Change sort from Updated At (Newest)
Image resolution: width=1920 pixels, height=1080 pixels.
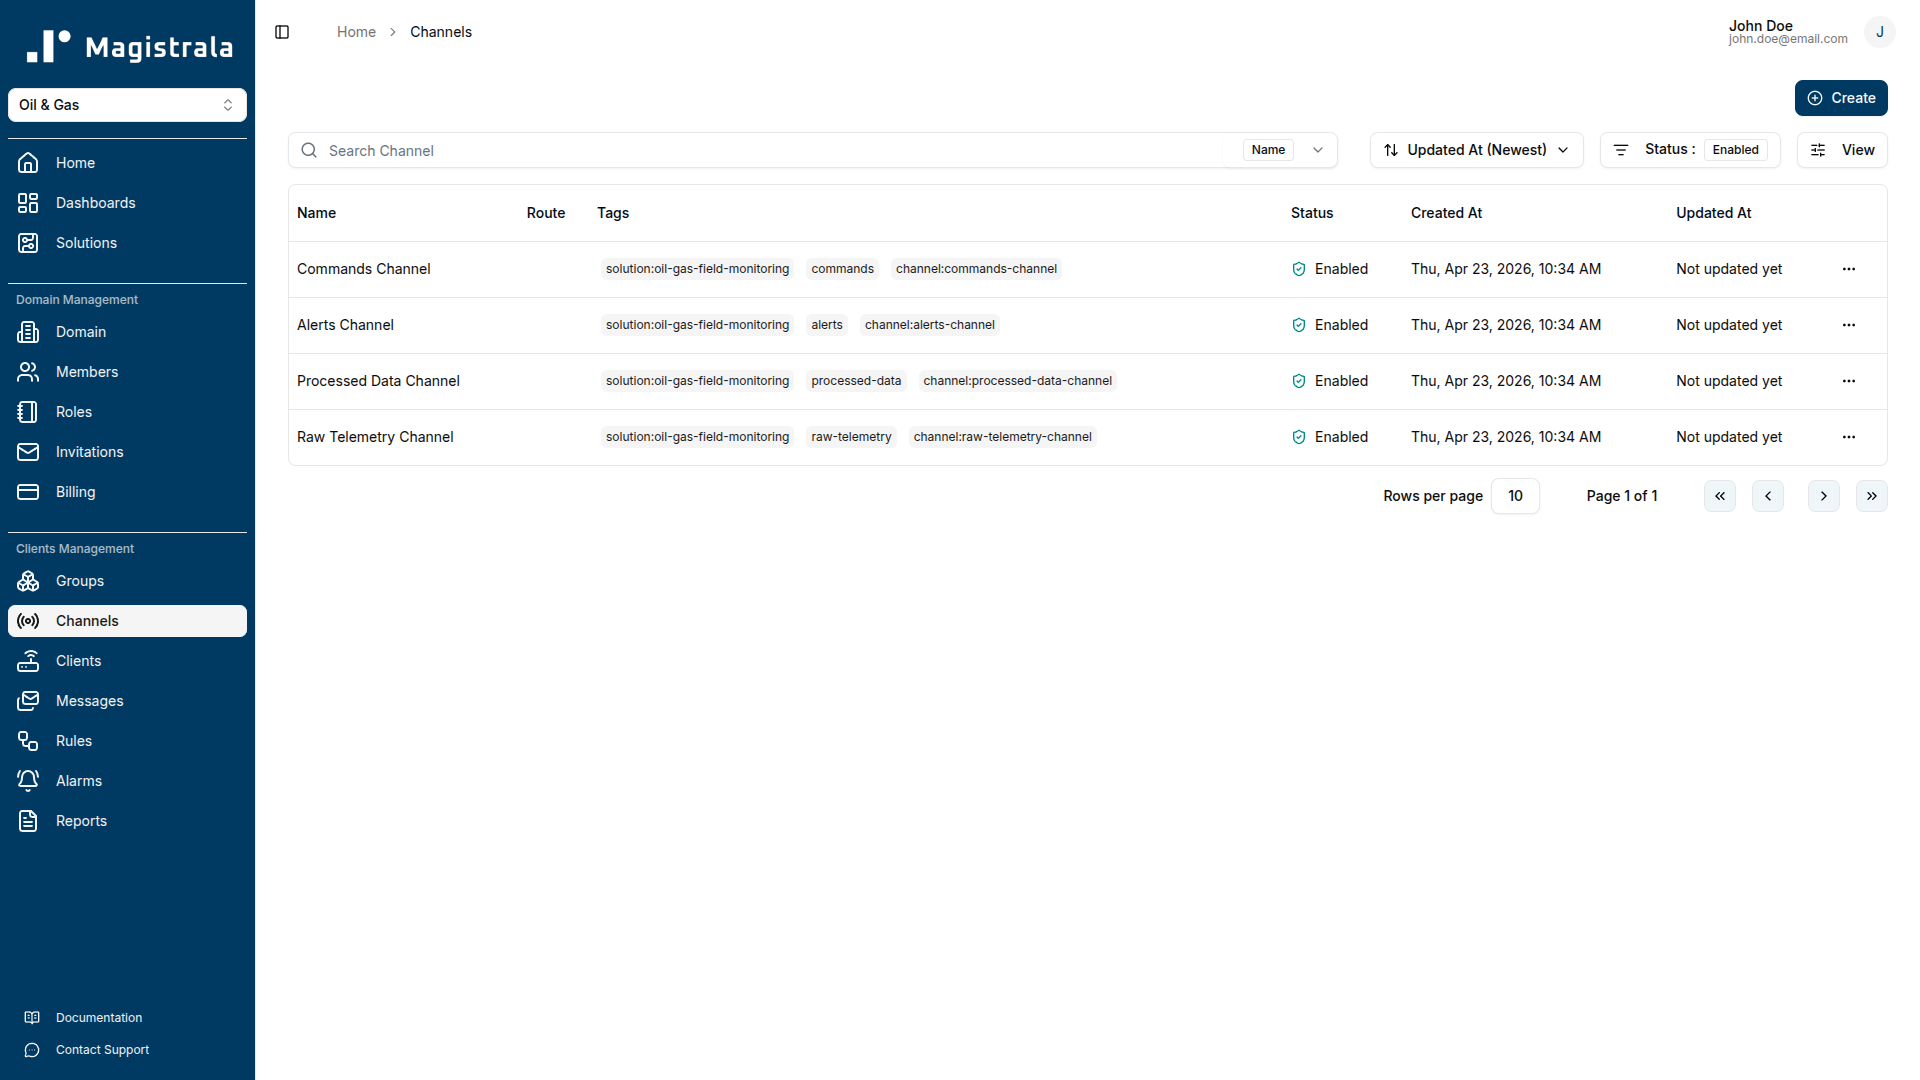point(1476,150)
